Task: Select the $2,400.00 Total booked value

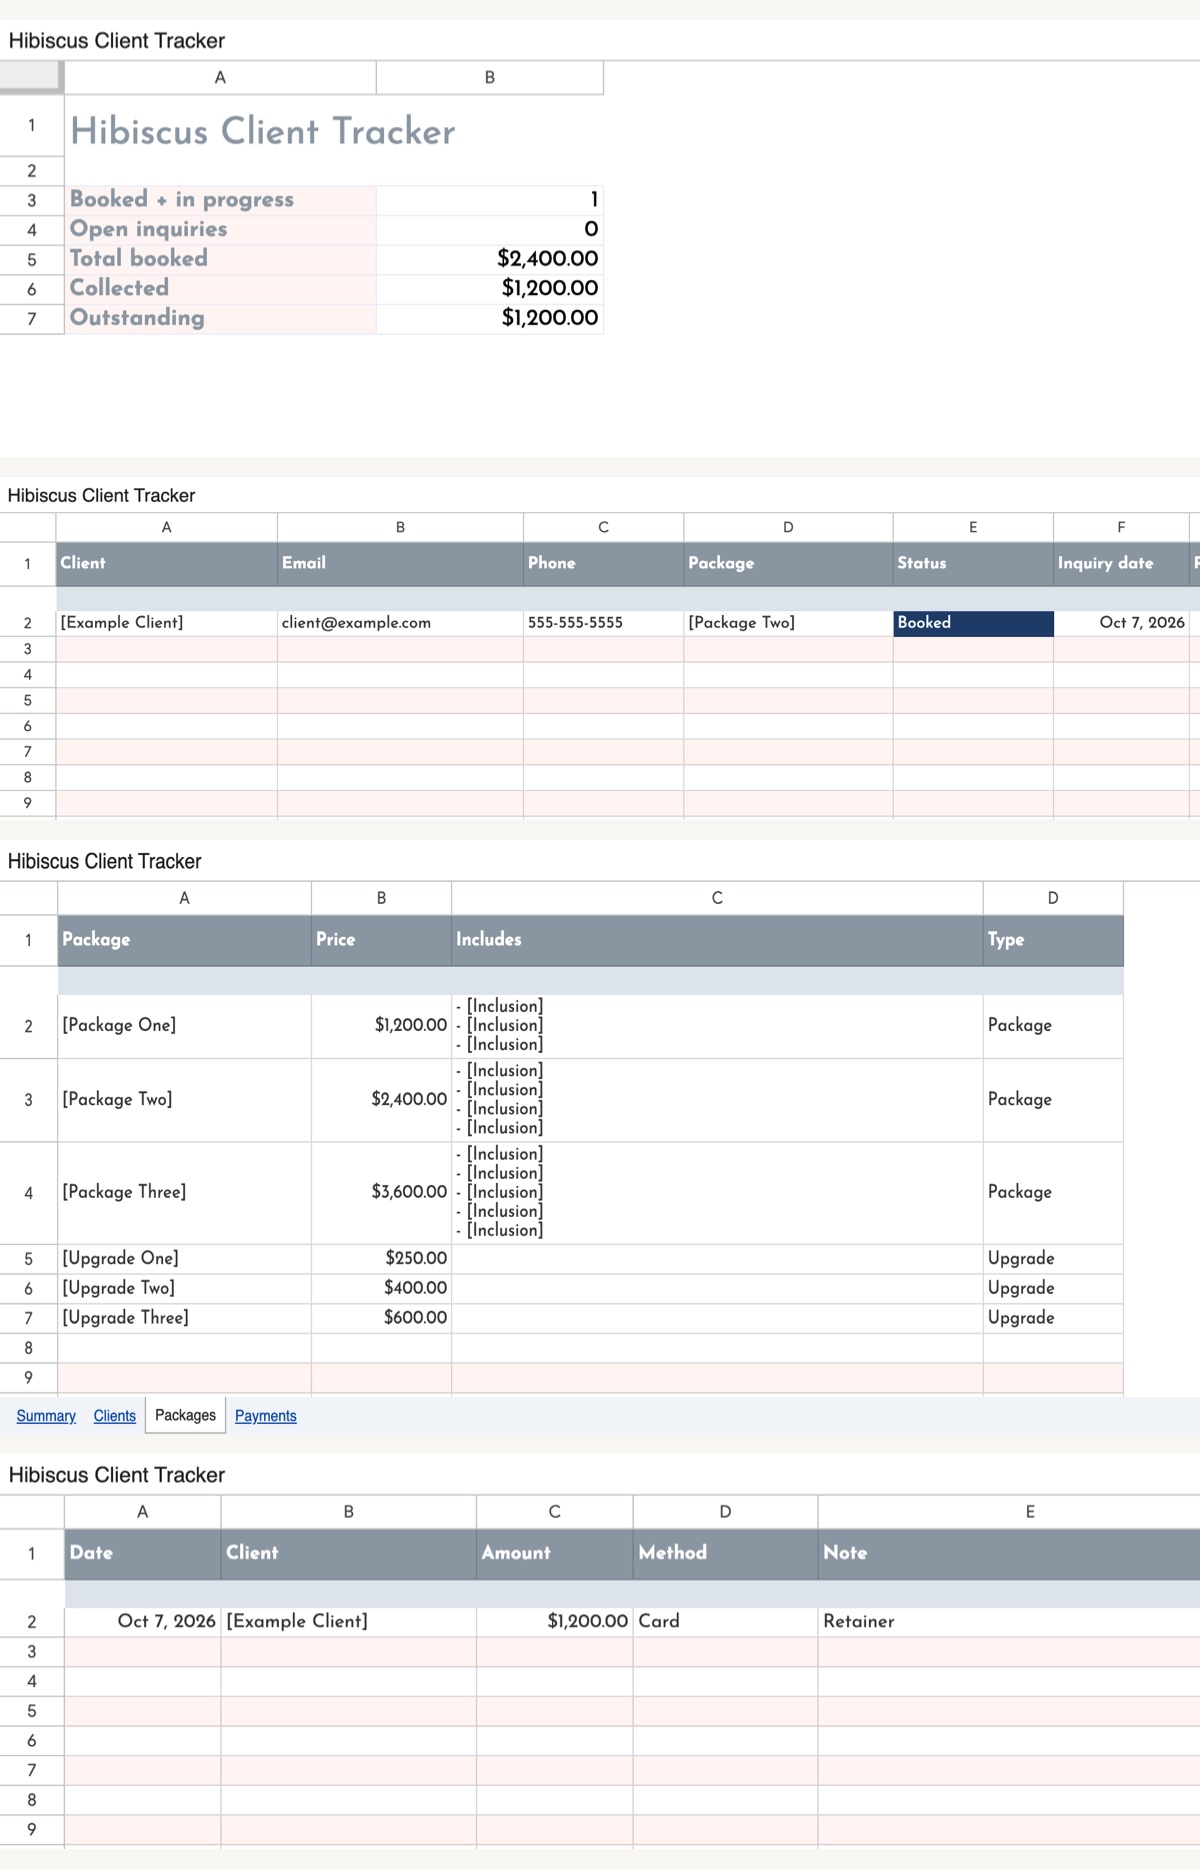Action: coord(490,258)
